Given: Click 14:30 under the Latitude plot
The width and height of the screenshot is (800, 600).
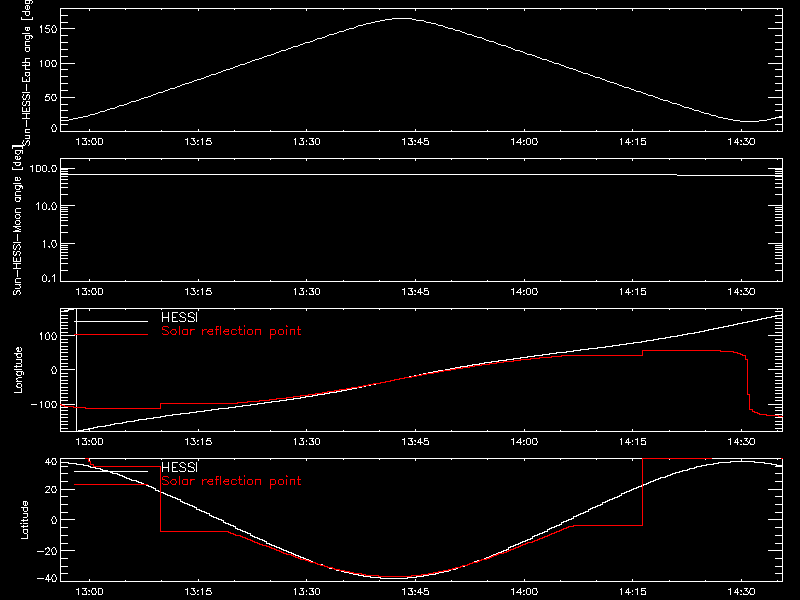Looking at the screenshot, I should (741, 592).
